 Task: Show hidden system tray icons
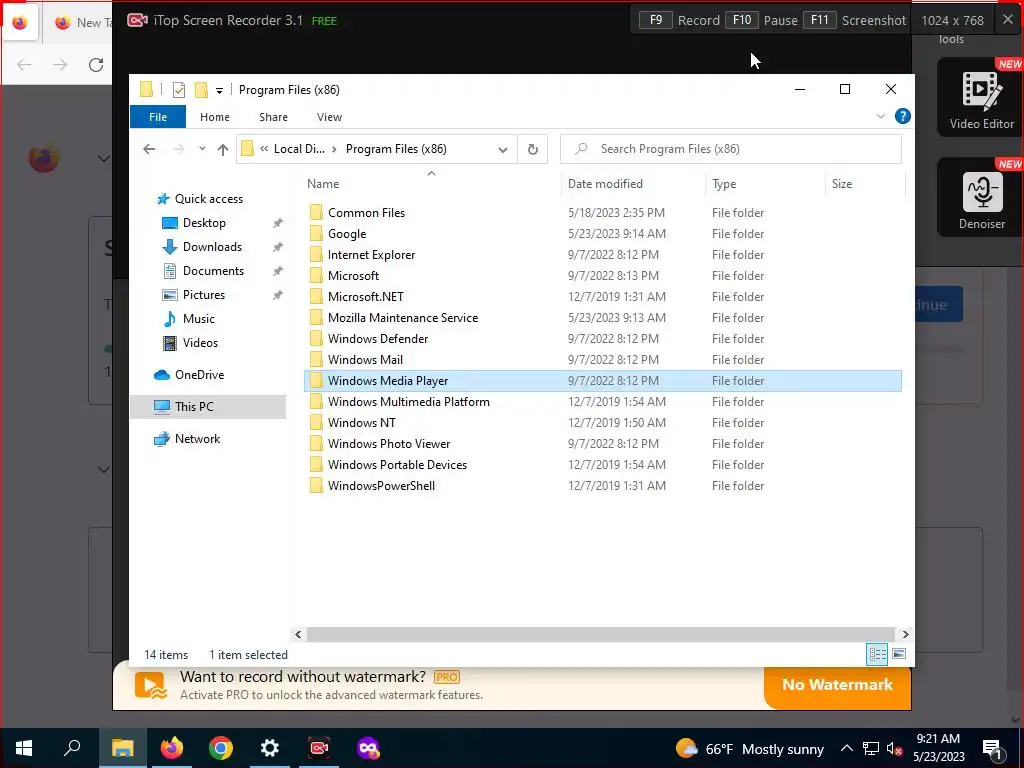(x=846, y=748)
